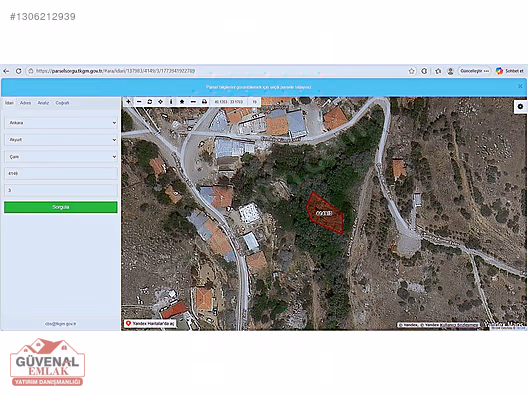The height and width of the screenshot is (396, 528).
Task: Open the Çam neighborhood dropdown
Action: [x=61, y=157]
